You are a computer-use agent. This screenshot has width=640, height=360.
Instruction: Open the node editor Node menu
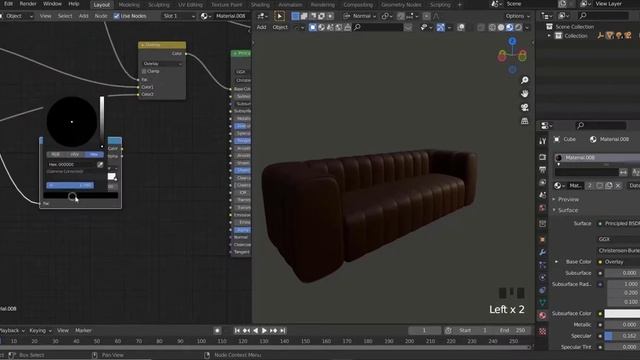101,16
